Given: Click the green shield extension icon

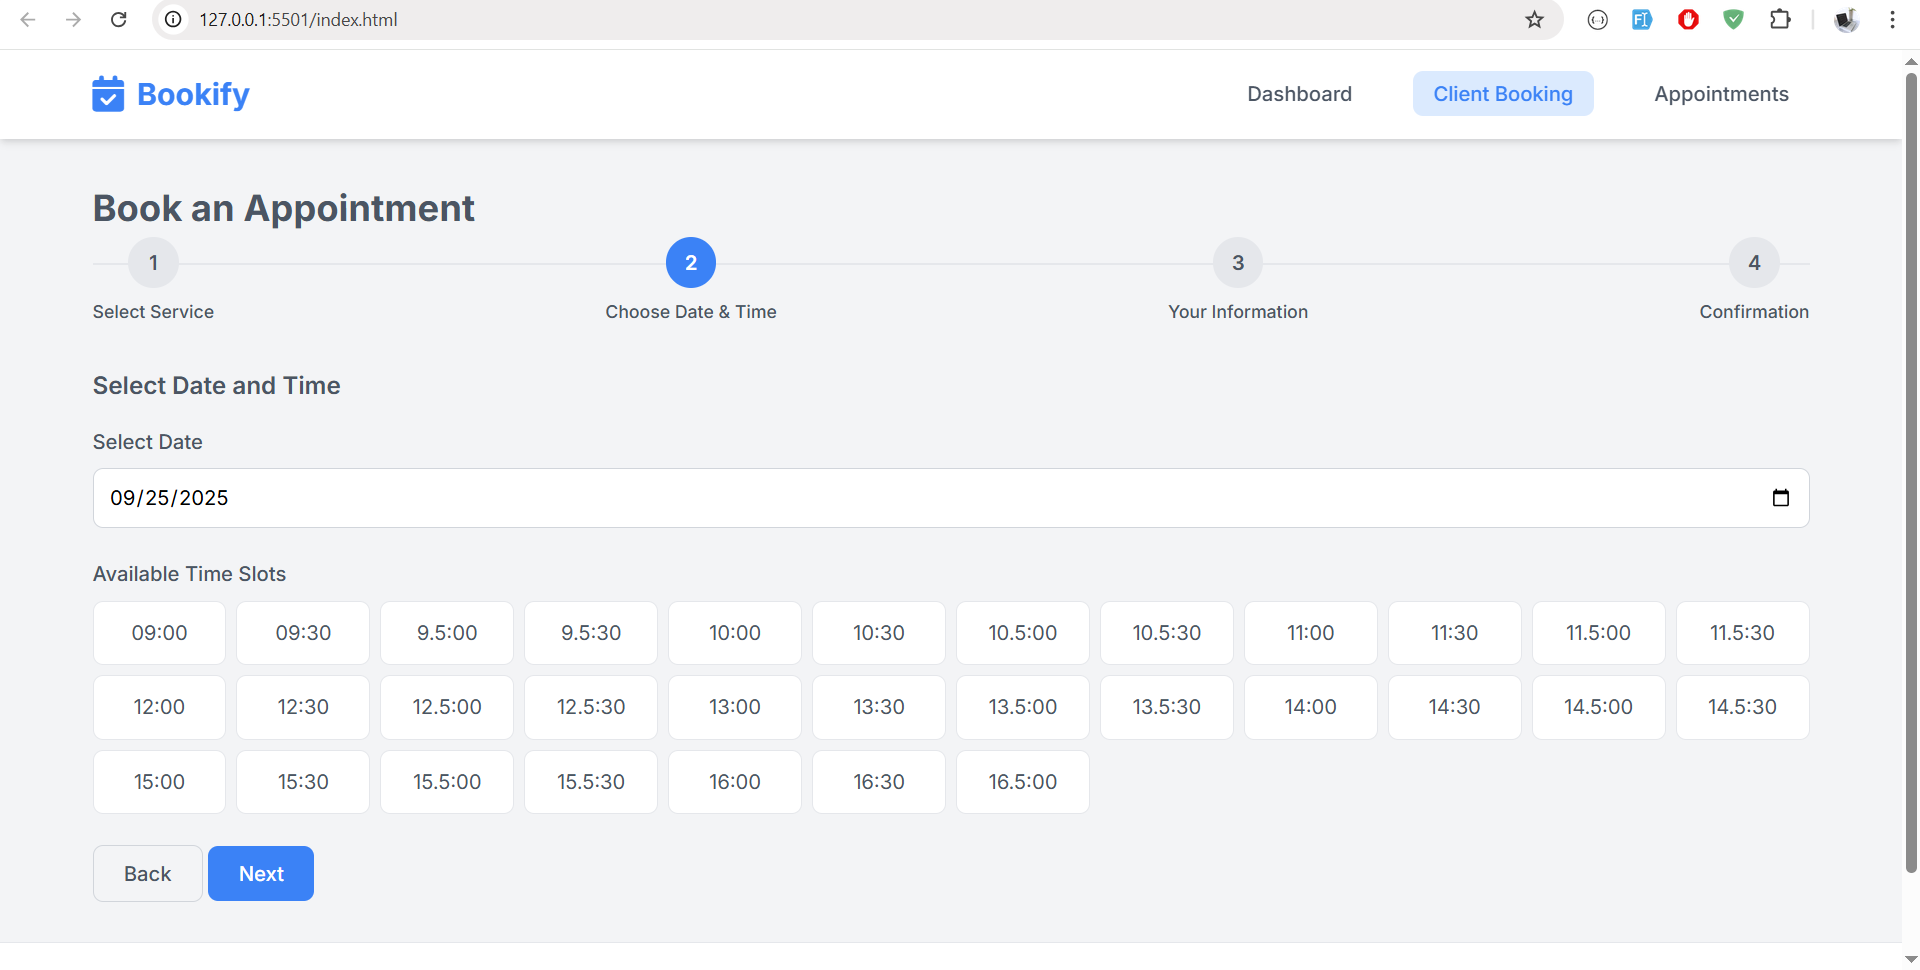Looking at the screenshot, I should click(1733, 20).
